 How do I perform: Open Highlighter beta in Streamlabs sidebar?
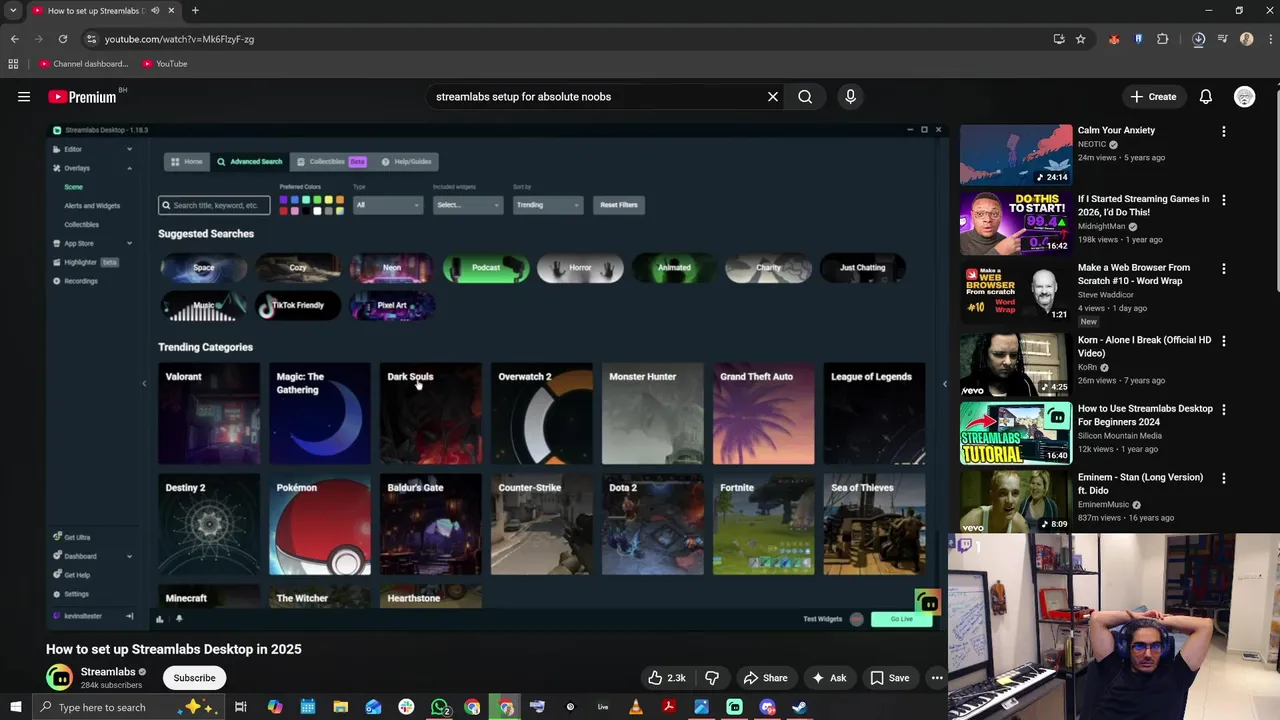[x=86, y=262]
